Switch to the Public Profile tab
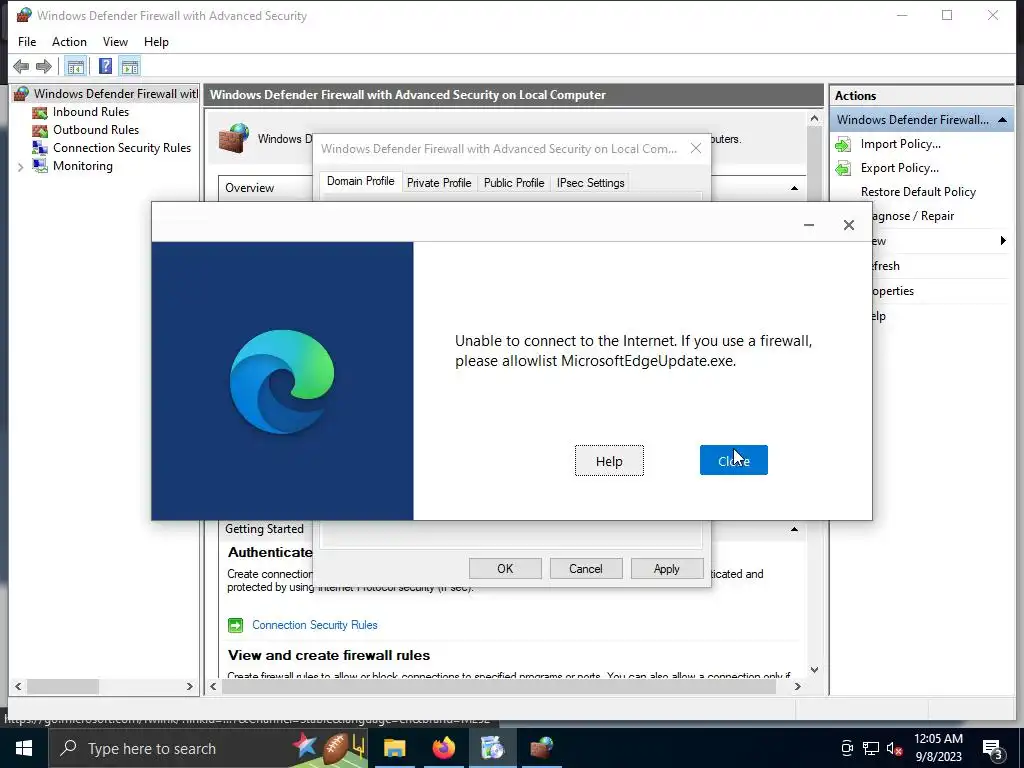The height and width of the screenshot is (768, 1024). pos(514,183)
